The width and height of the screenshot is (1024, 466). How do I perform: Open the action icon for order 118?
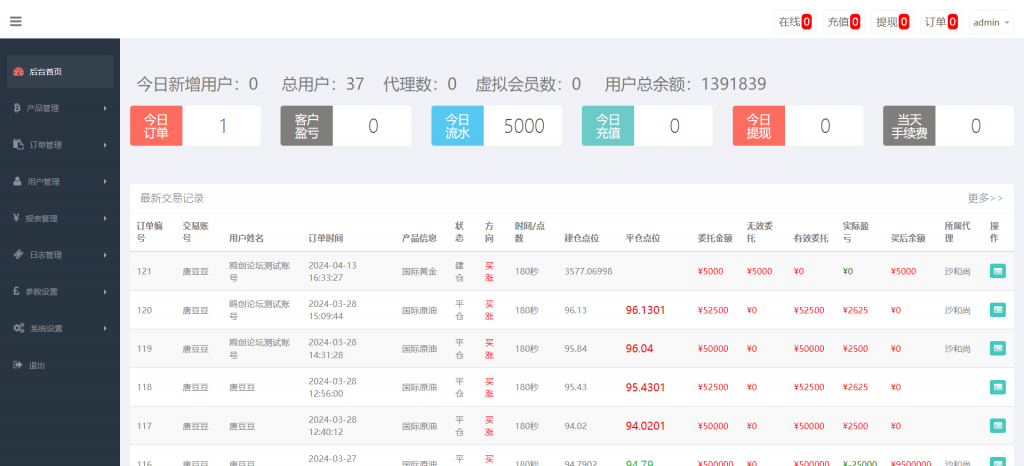pos(997,387)
